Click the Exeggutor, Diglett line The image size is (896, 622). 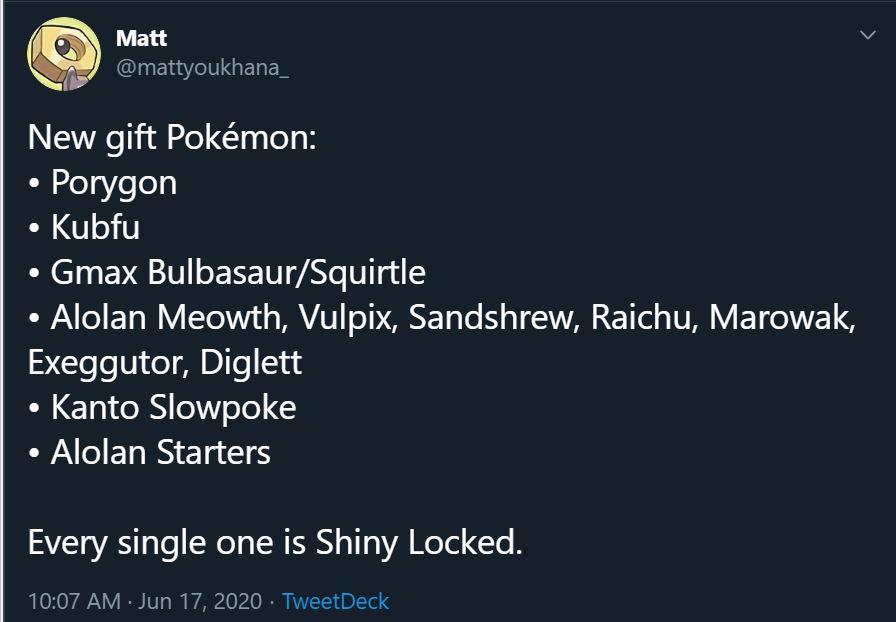tap(165, 362)
